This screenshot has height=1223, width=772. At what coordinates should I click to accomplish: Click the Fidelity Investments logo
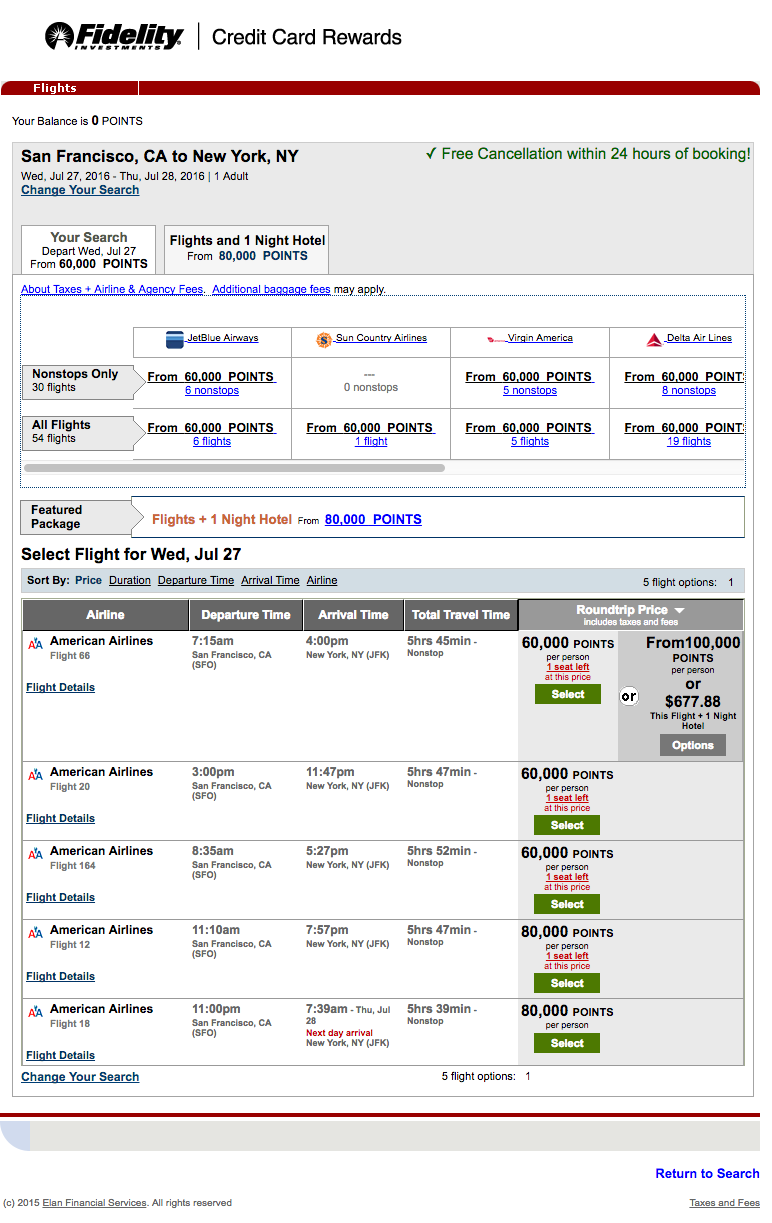pos(114,37)
